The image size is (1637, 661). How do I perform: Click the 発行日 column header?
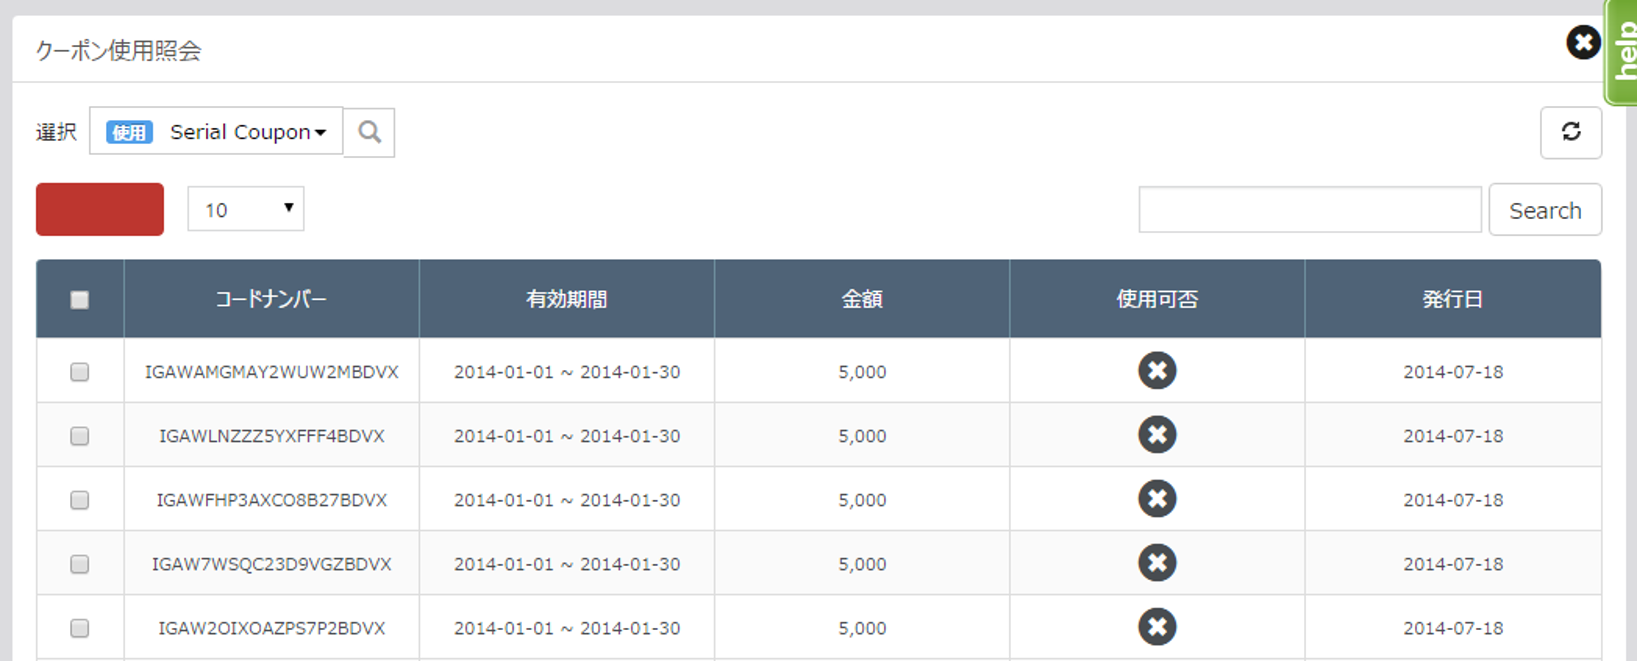tap(1452, 299)
